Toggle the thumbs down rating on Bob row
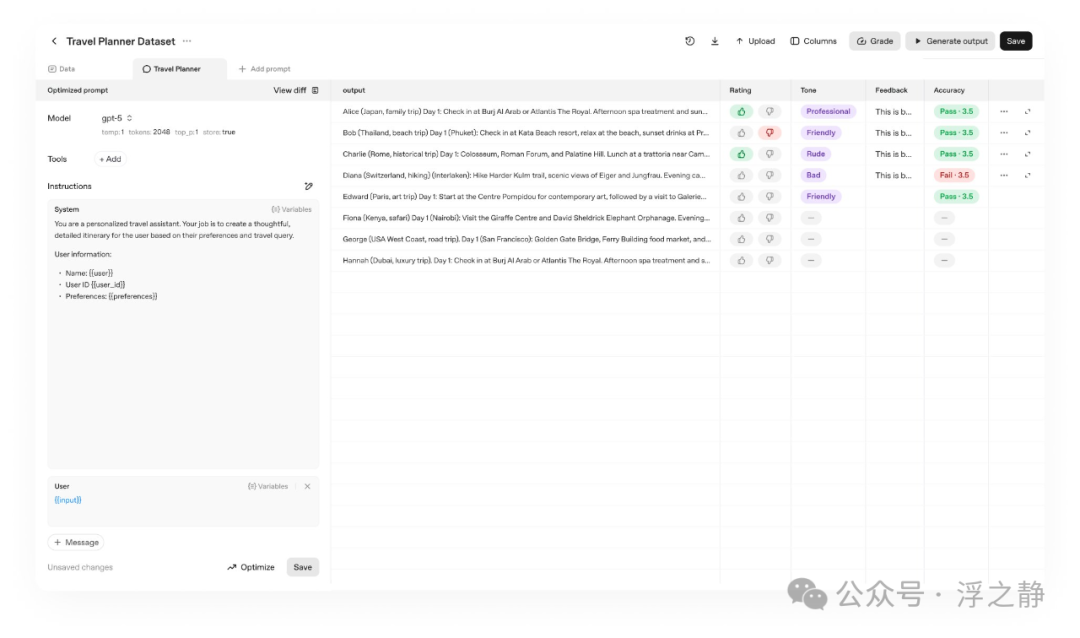This screenshot has height=638, width=1080. (769, 133)
